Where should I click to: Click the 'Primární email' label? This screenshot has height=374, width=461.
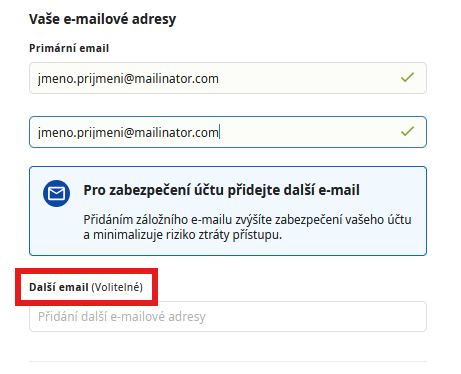pyautogui.click(x=69, y=48)
